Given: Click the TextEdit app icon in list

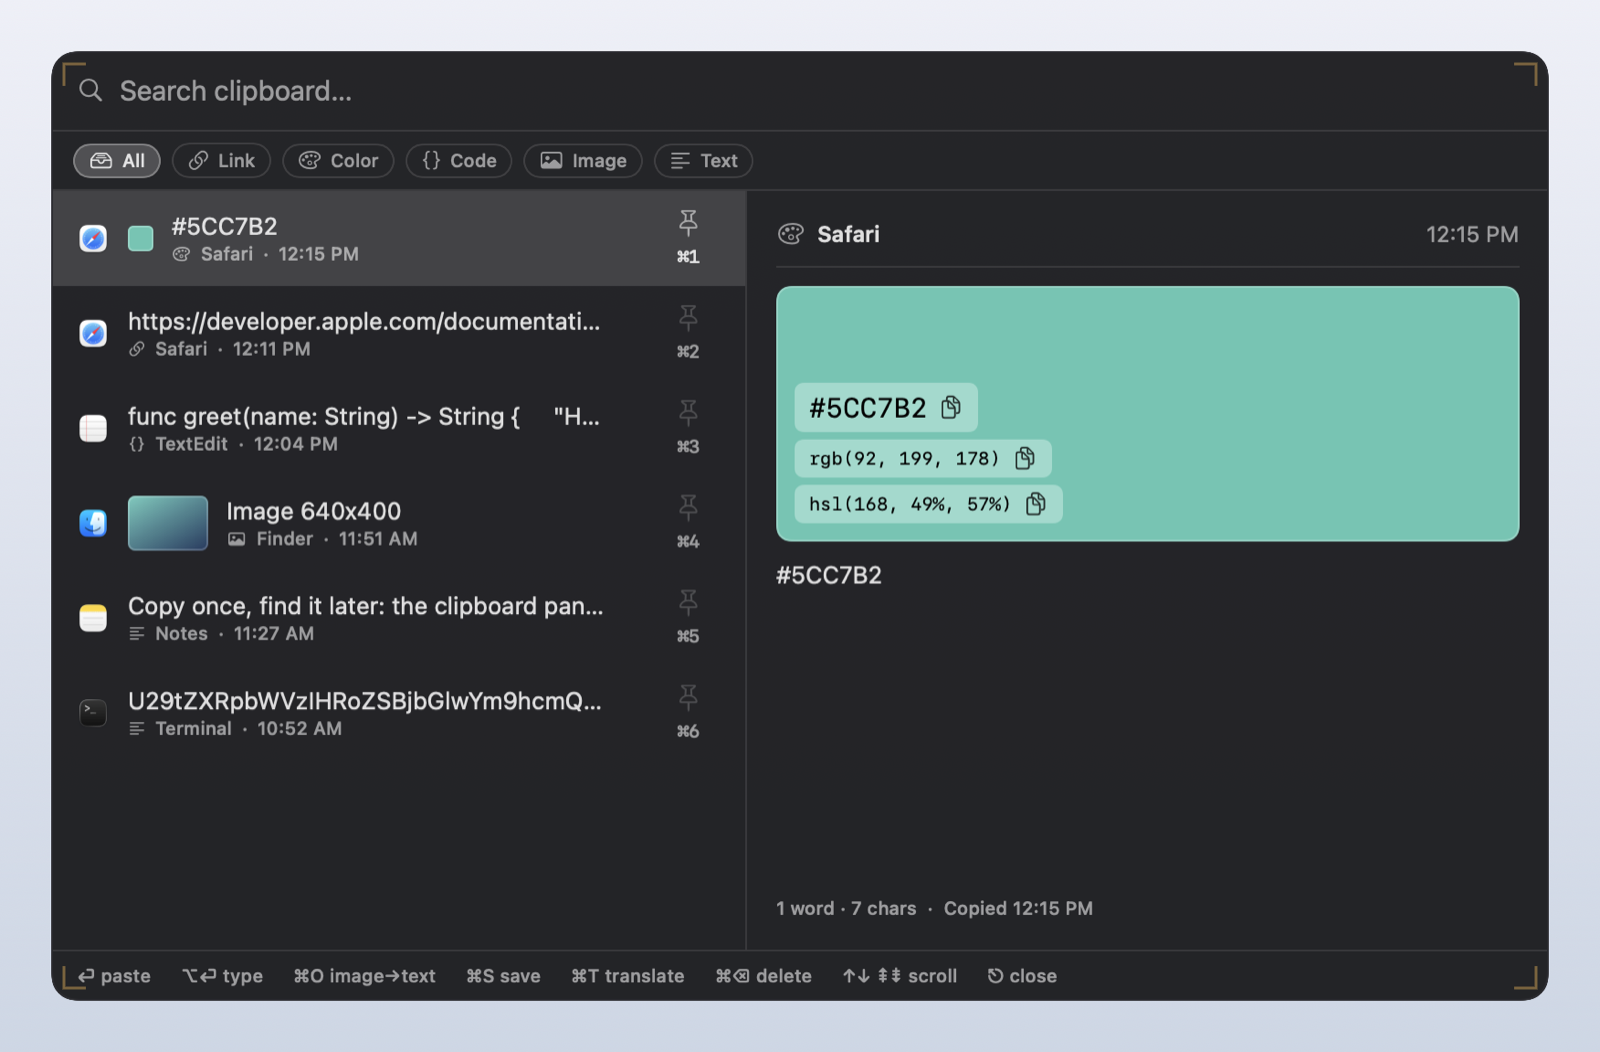Looking at the screenshot, I should click(93, 429).
